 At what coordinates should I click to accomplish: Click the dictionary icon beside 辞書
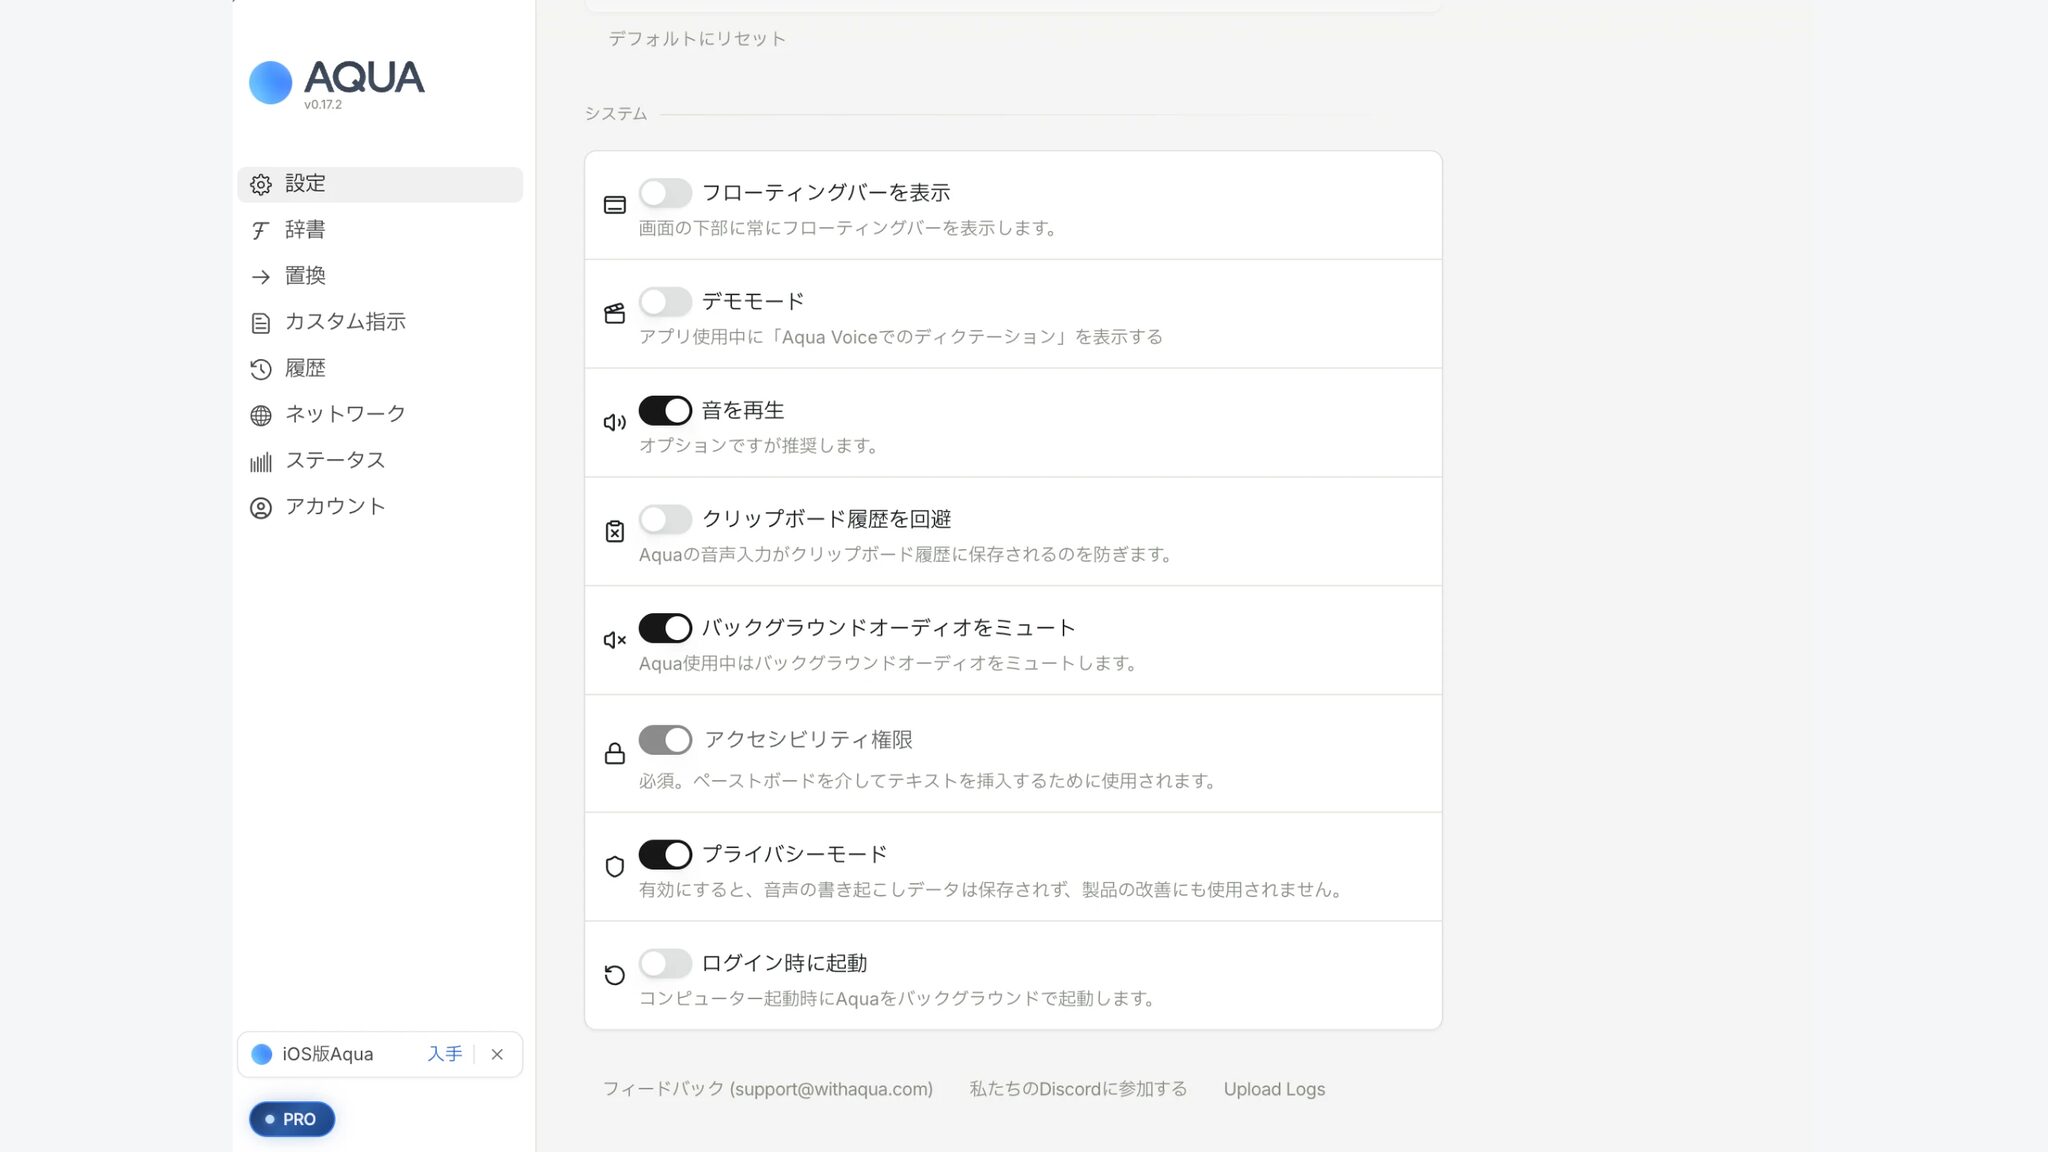[261, 230]
